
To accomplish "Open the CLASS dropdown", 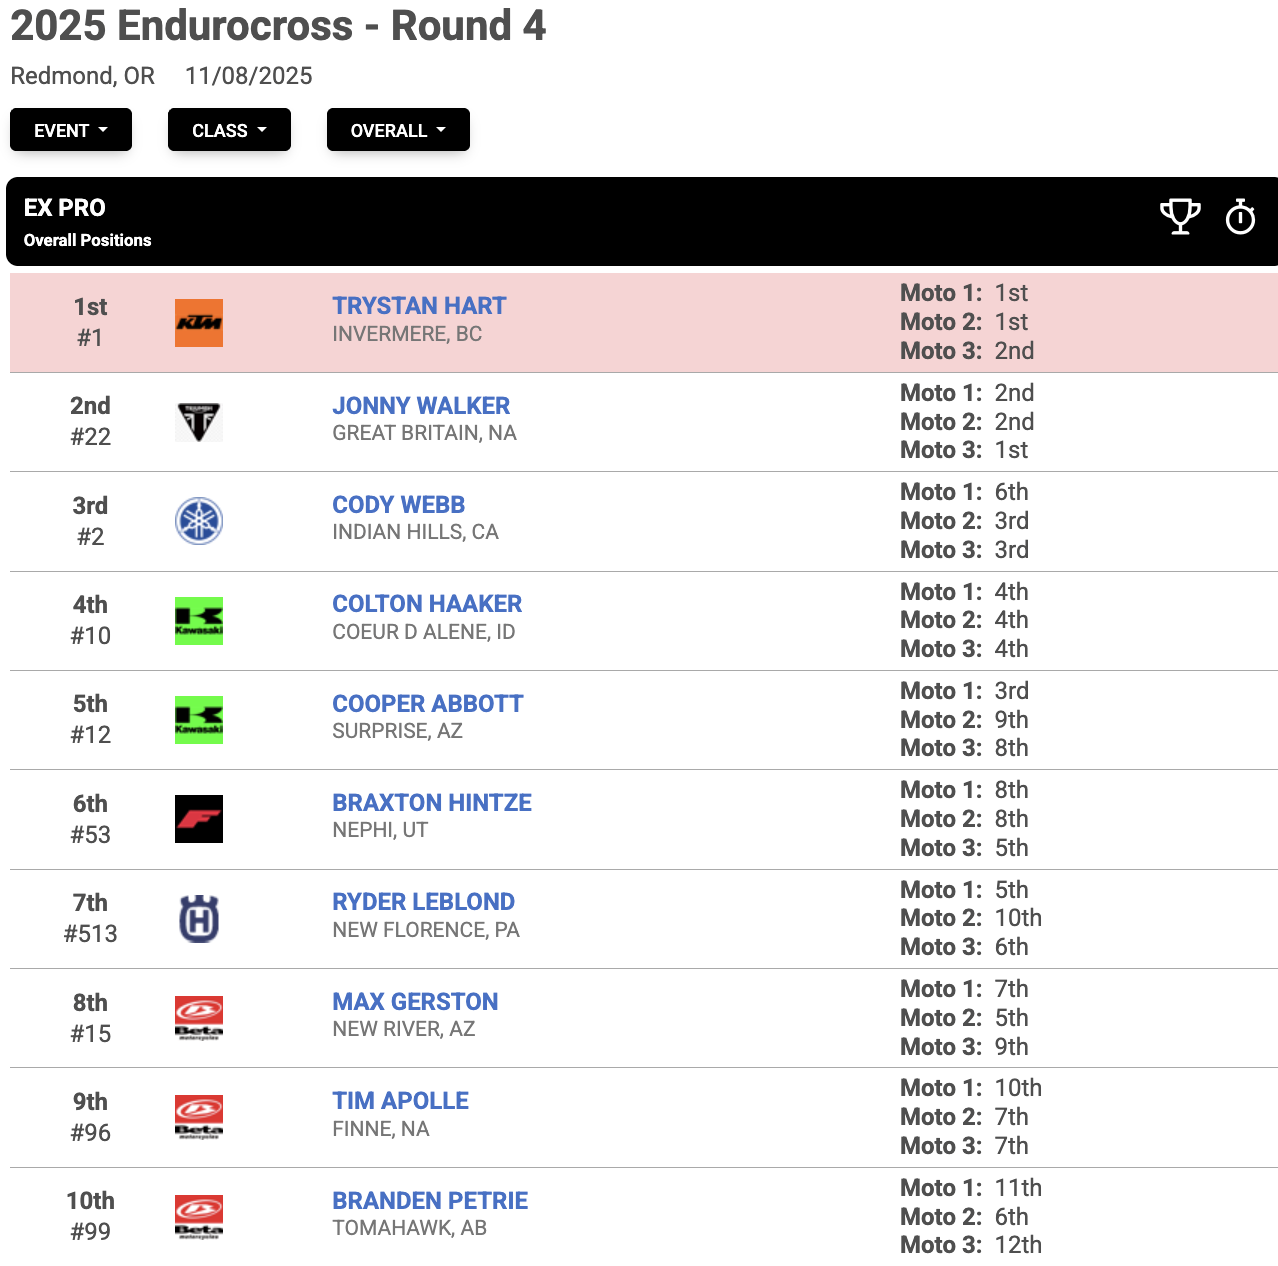I will click(229, 130).
